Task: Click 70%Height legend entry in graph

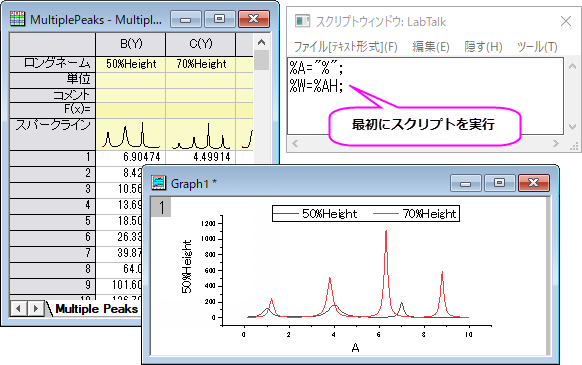Action: 415,214
